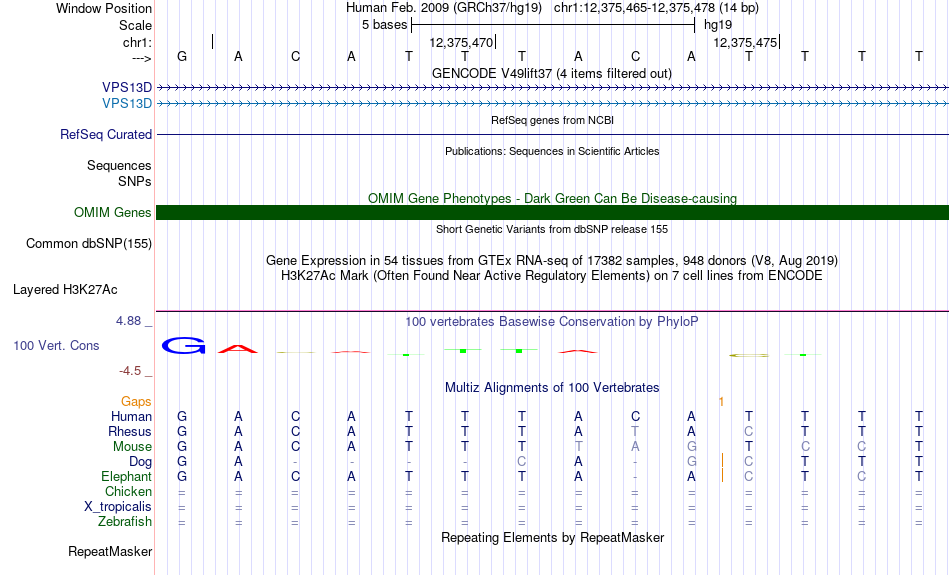Click the OMIM Gene Phenotypes title text

pos(553,198)
